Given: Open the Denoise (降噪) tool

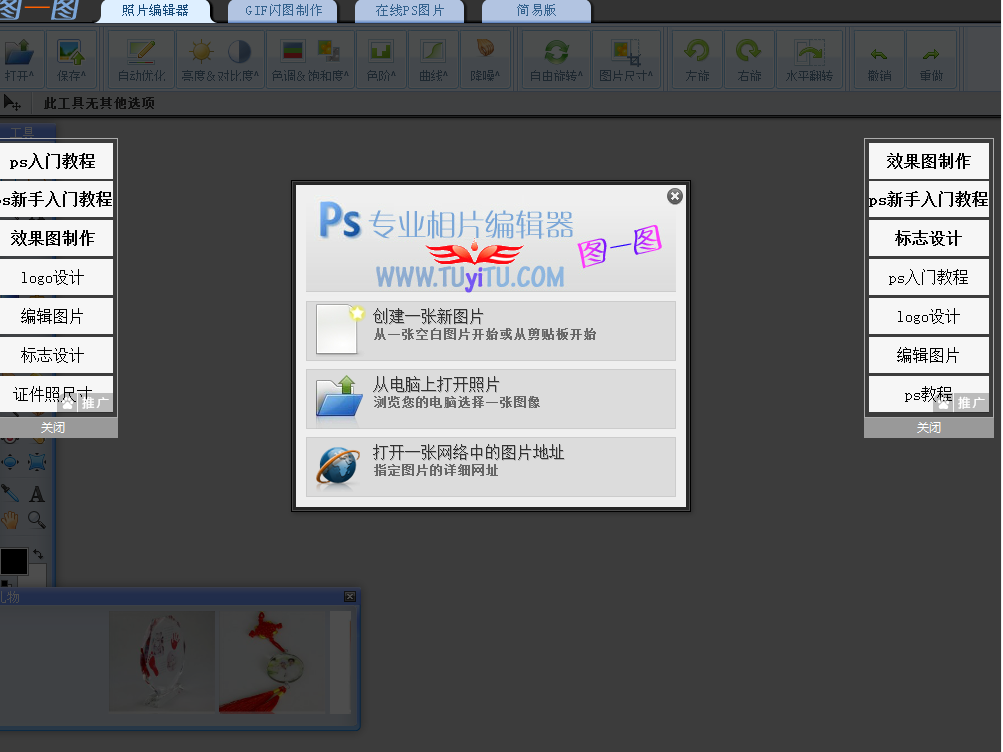Looking at the screenshot, I should tap(485, 59).
